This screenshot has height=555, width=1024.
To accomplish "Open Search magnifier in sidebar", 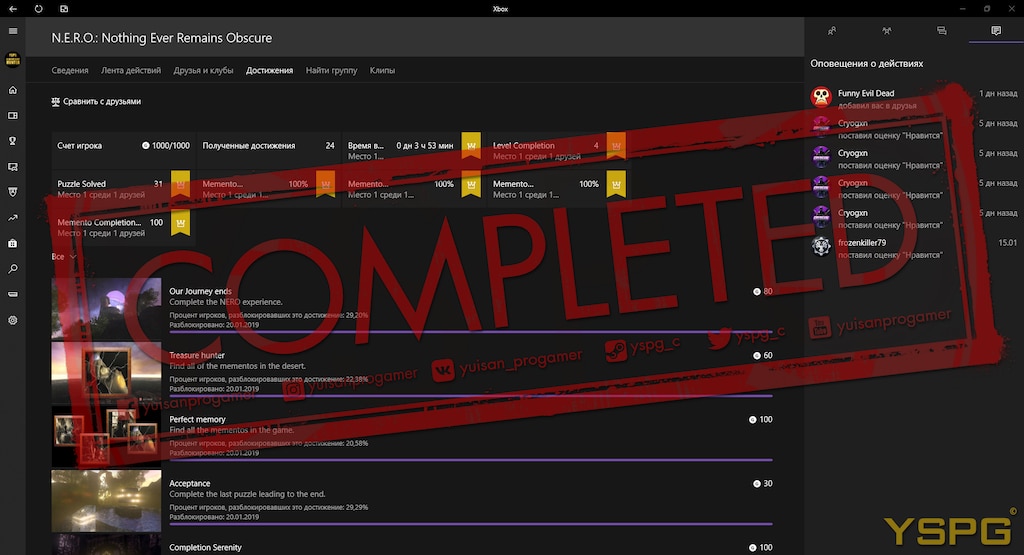I will pyautogui.click(x=12, y=269).
